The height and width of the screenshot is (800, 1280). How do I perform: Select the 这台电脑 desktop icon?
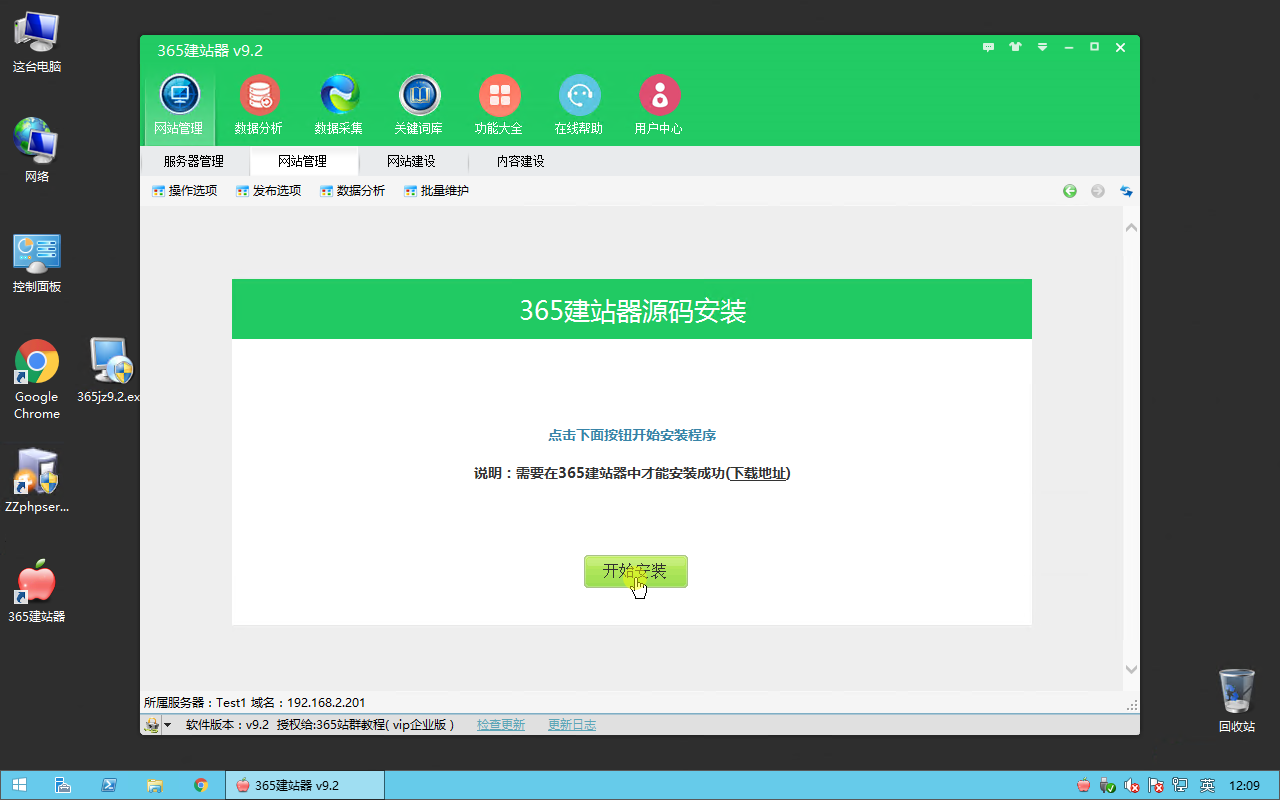click(37, 42)
